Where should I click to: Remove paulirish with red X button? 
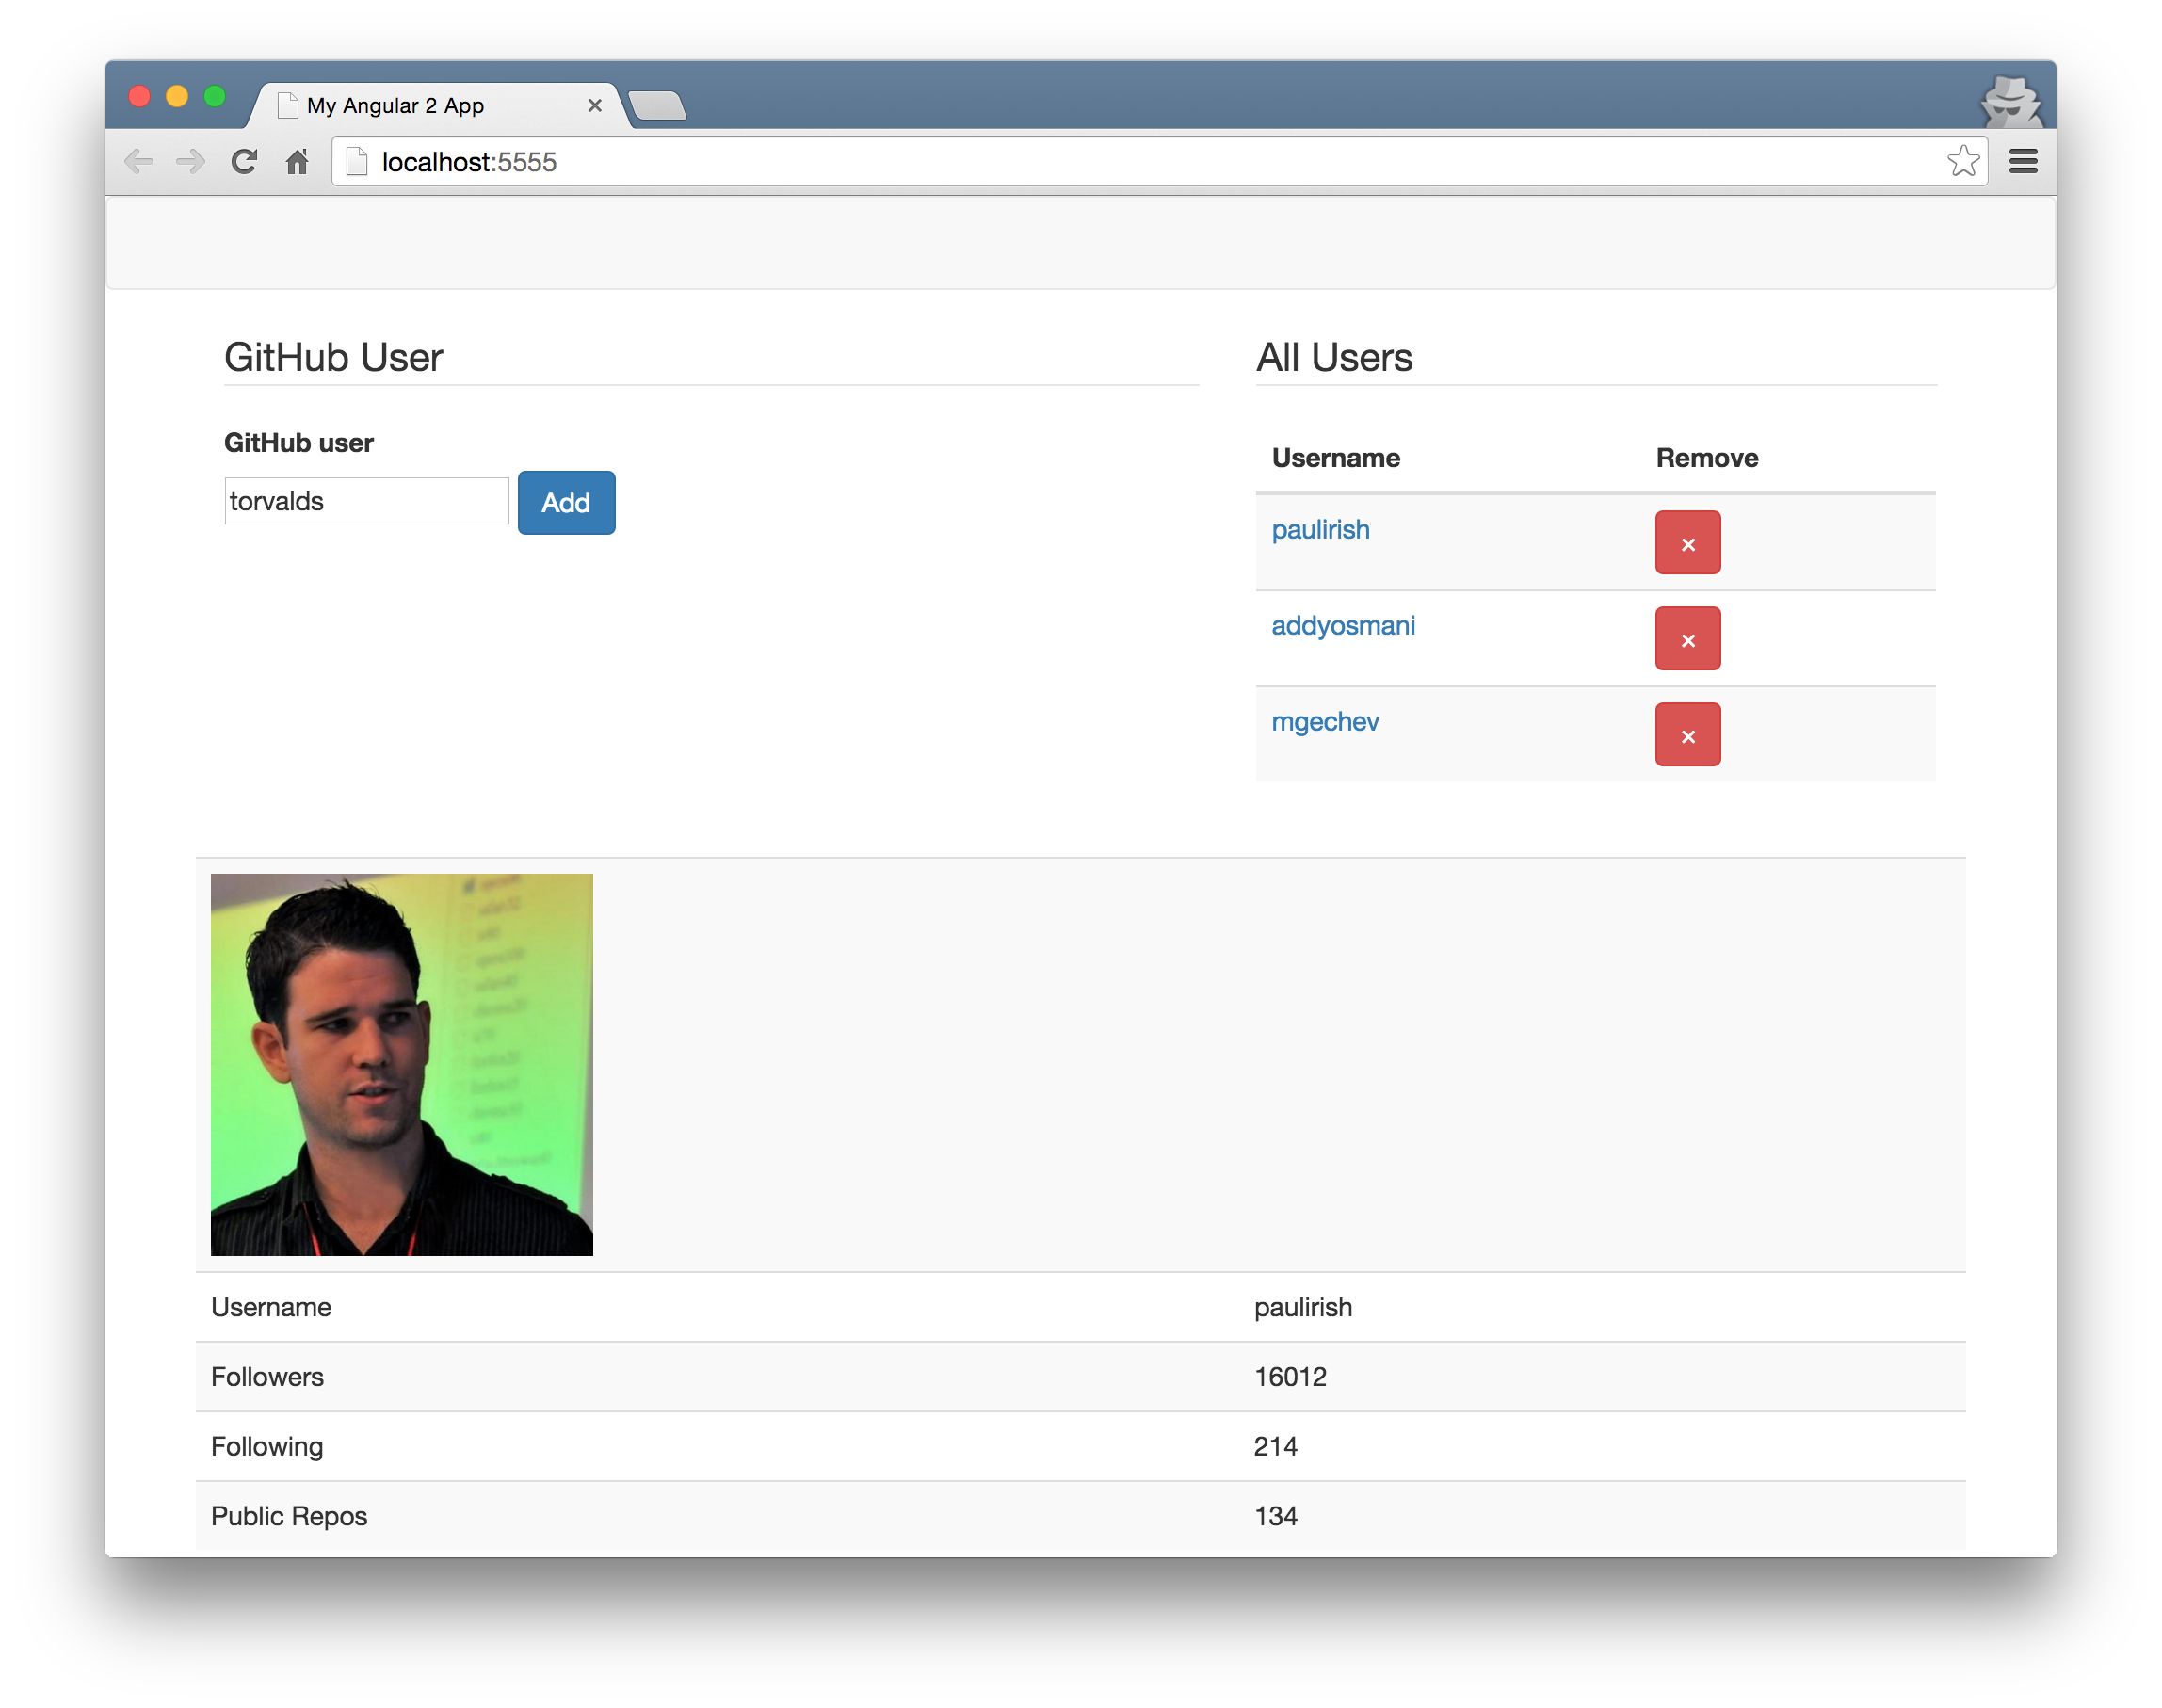(1687, 543)
